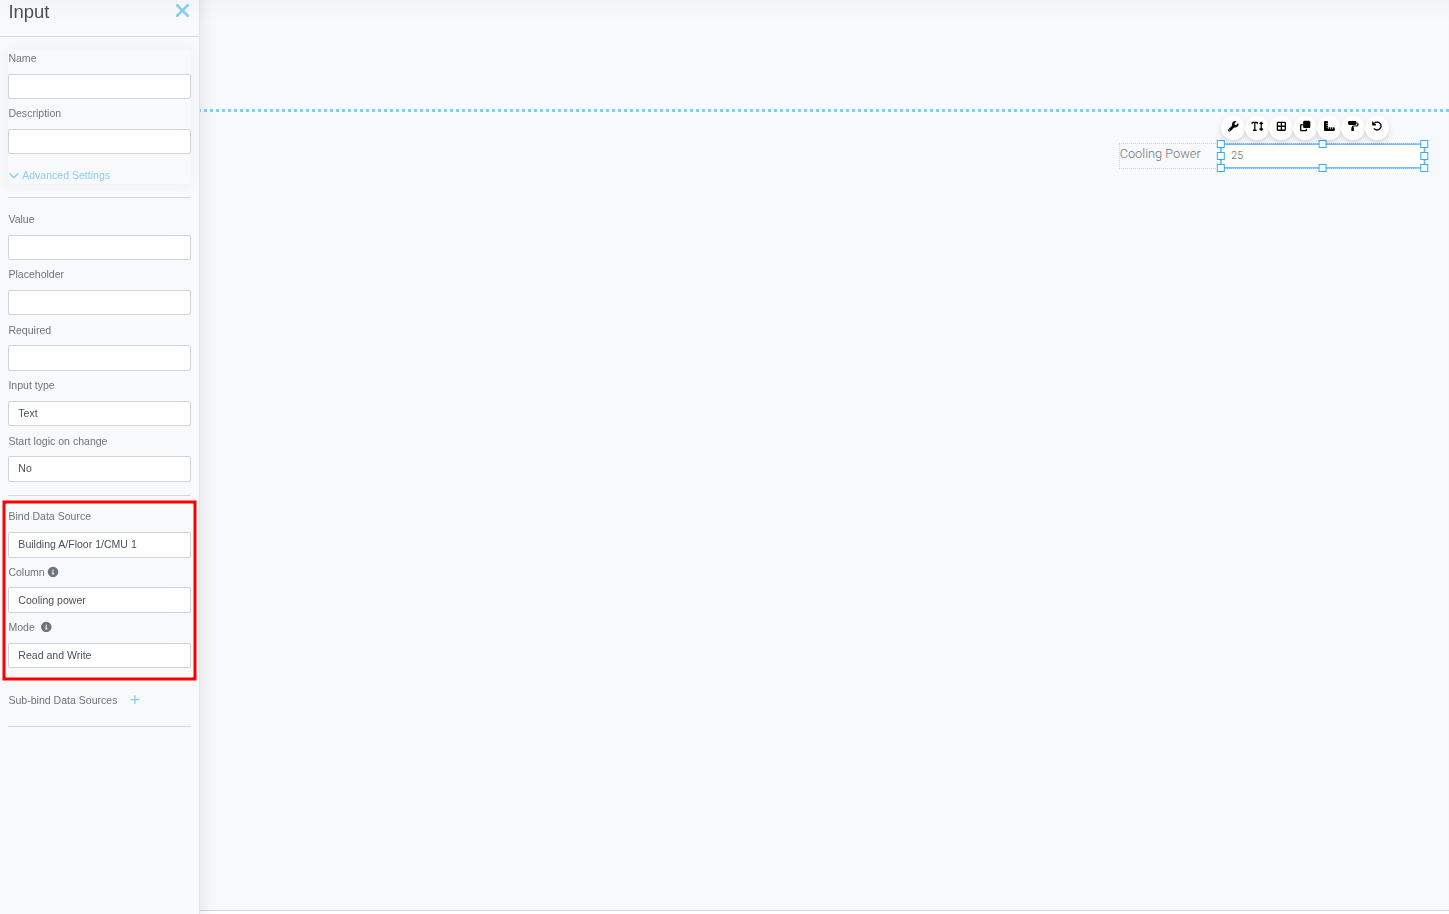This screenshot has width=1449, height=914.
Task: Click the wrench settings icon
Action: 1233,127
